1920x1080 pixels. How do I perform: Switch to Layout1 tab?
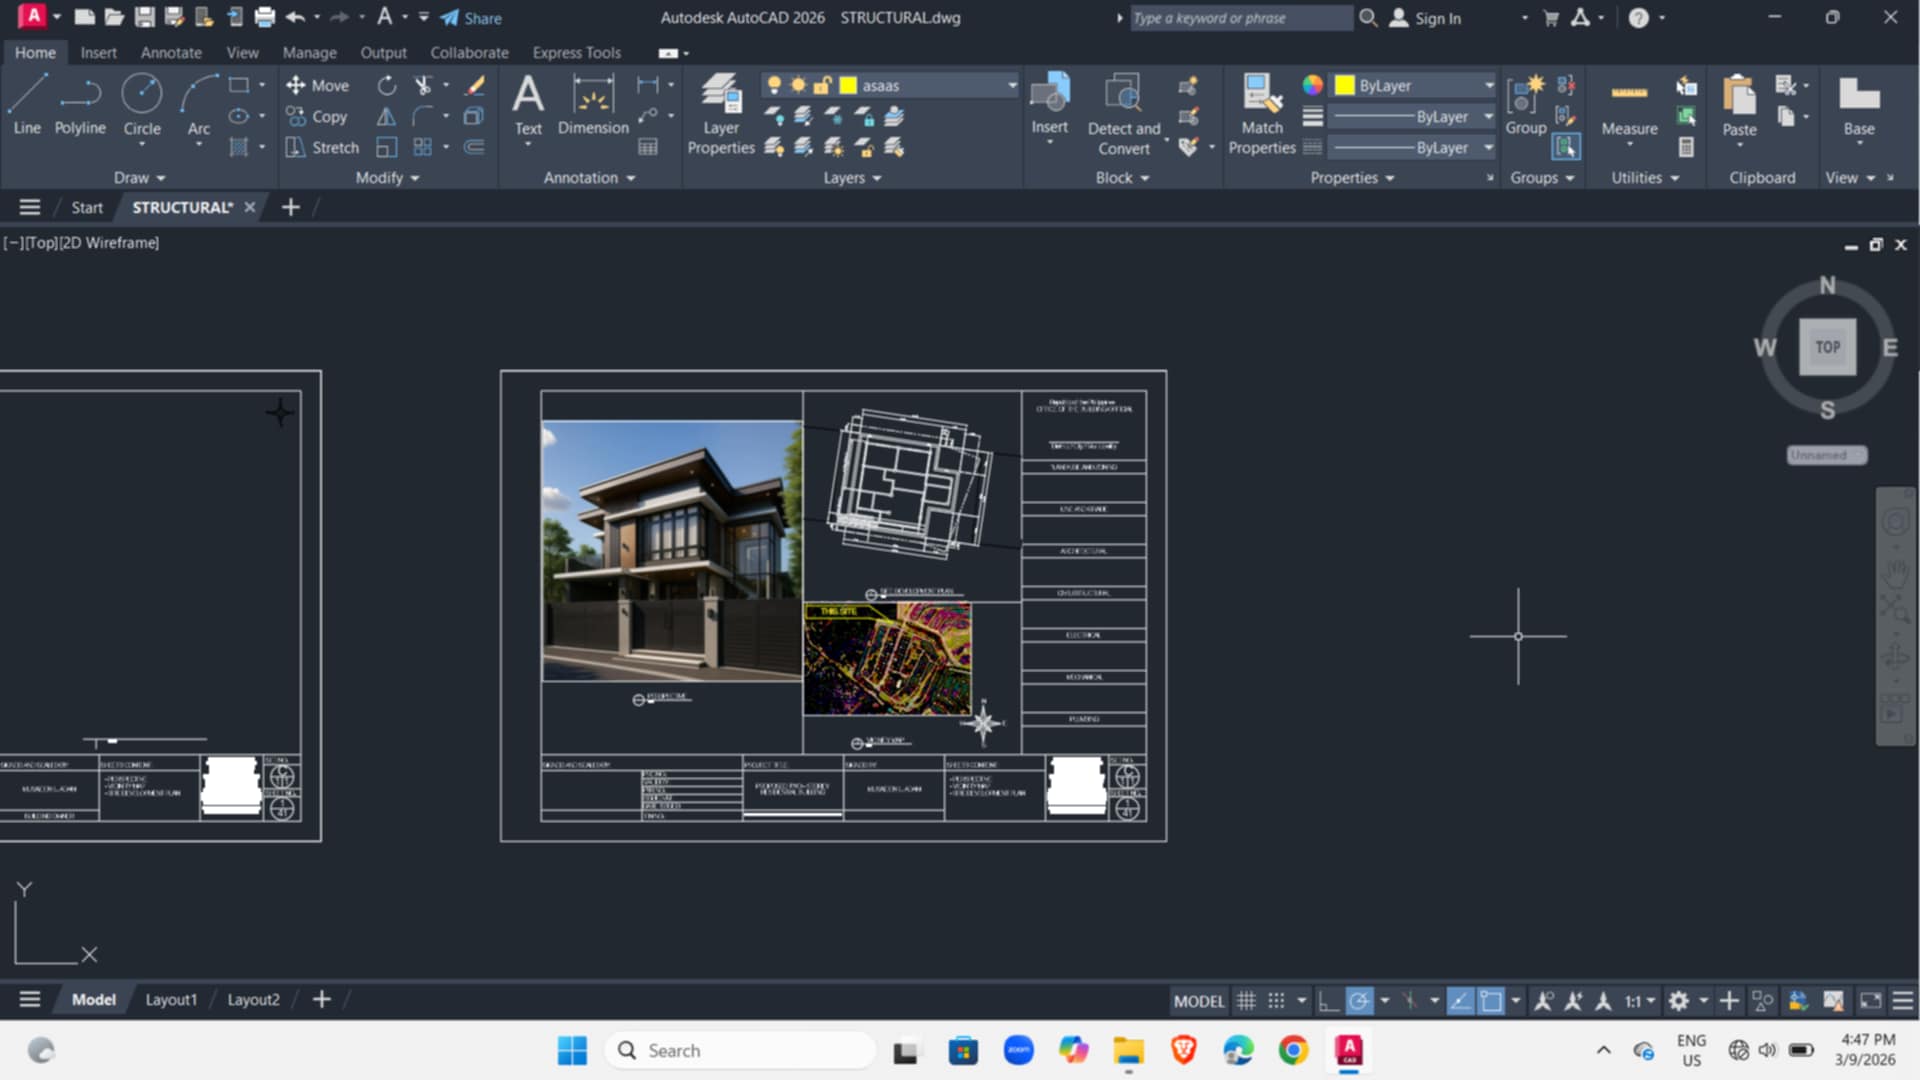pos(171,1000)
